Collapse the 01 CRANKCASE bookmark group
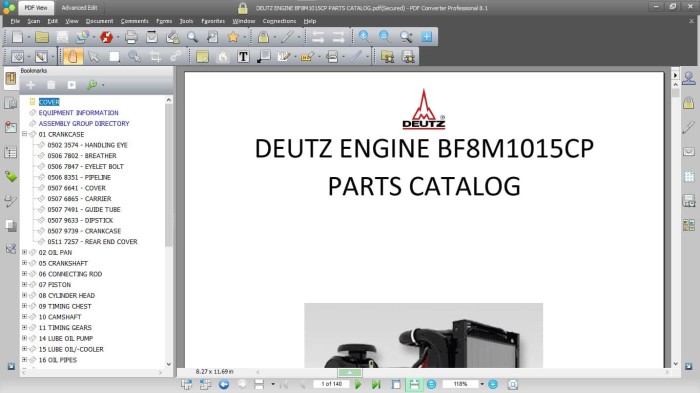Viewport: 700px width, 393px height. [x=25, y=134]
